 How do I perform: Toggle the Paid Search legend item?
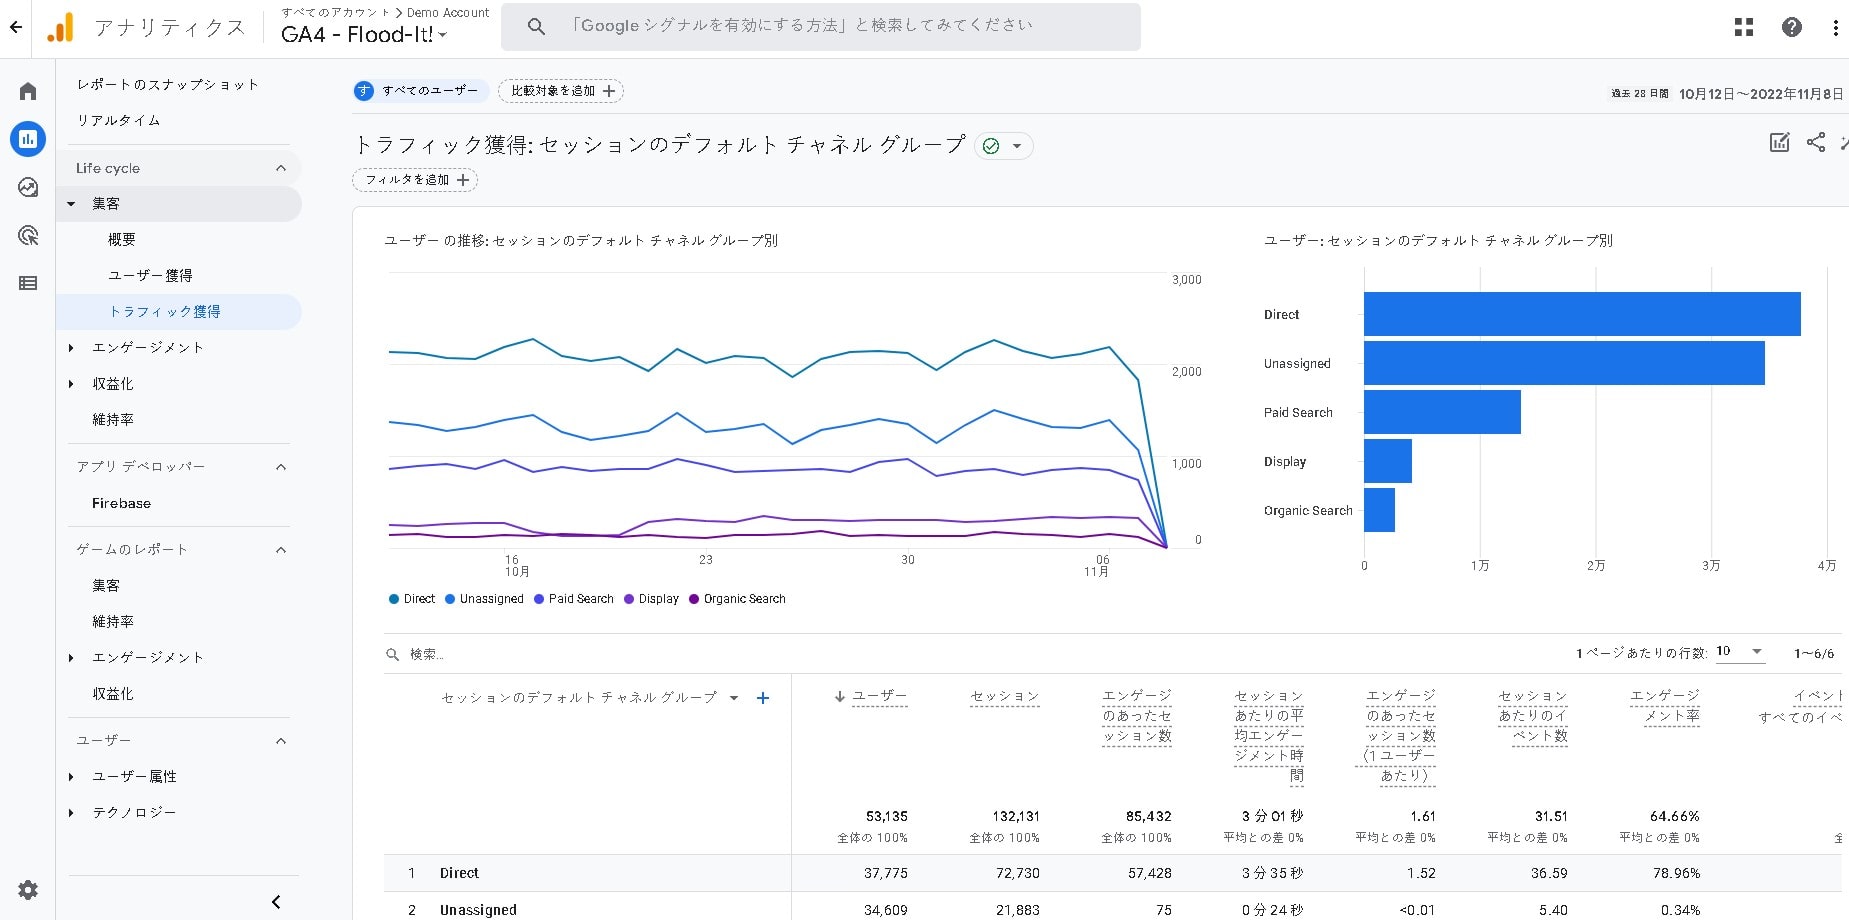pyautogui.click(x=574, y=599)
